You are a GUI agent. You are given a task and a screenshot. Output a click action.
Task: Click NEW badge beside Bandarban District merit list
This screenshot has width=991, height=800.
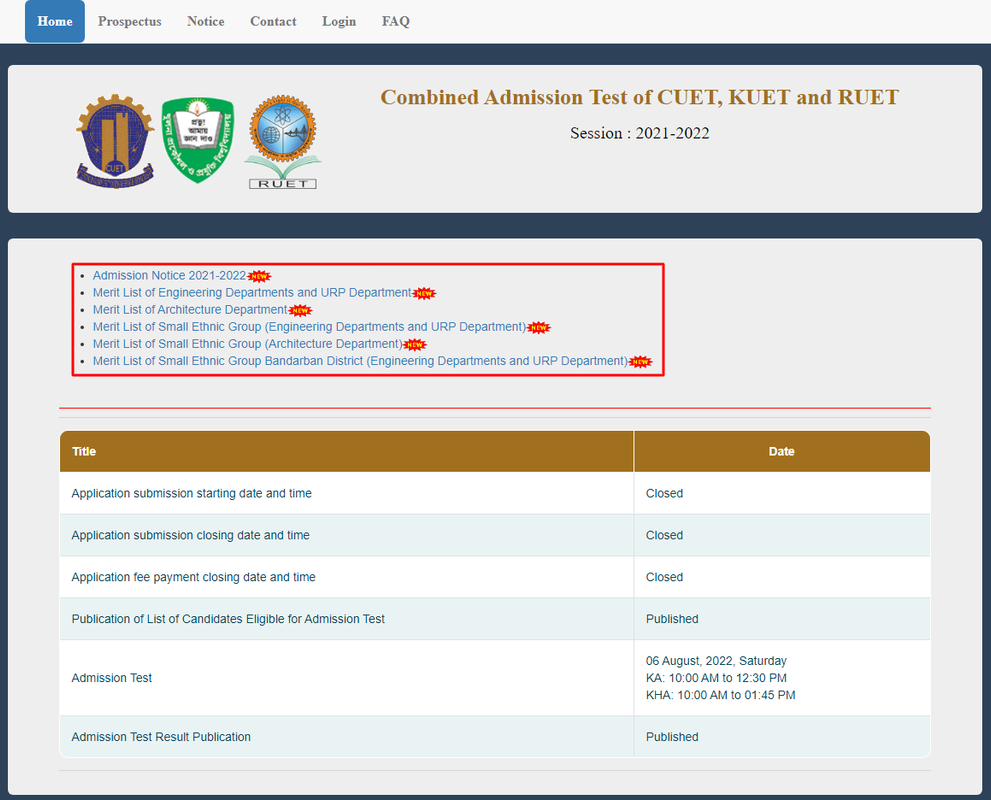[x=640, y=361]
